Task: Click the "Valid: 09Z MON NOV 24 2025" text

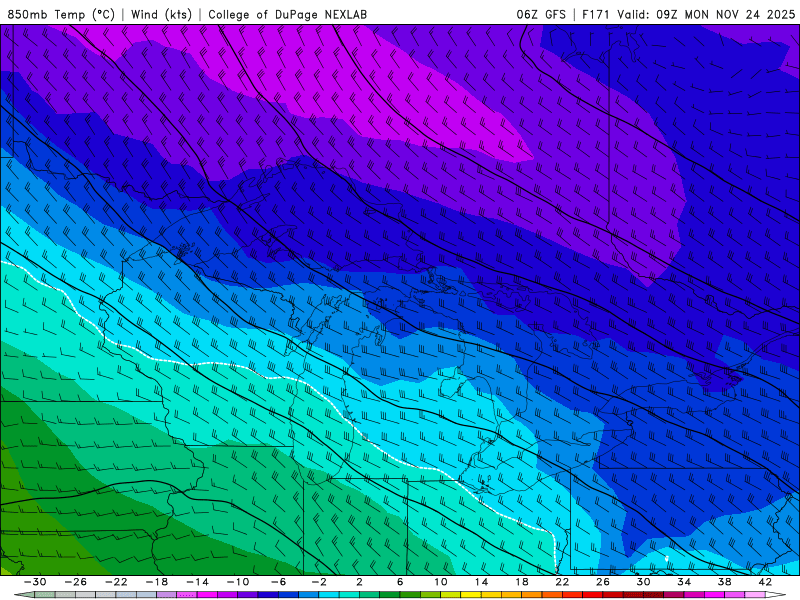Action: pyautogui.click(x=706, y=14)
